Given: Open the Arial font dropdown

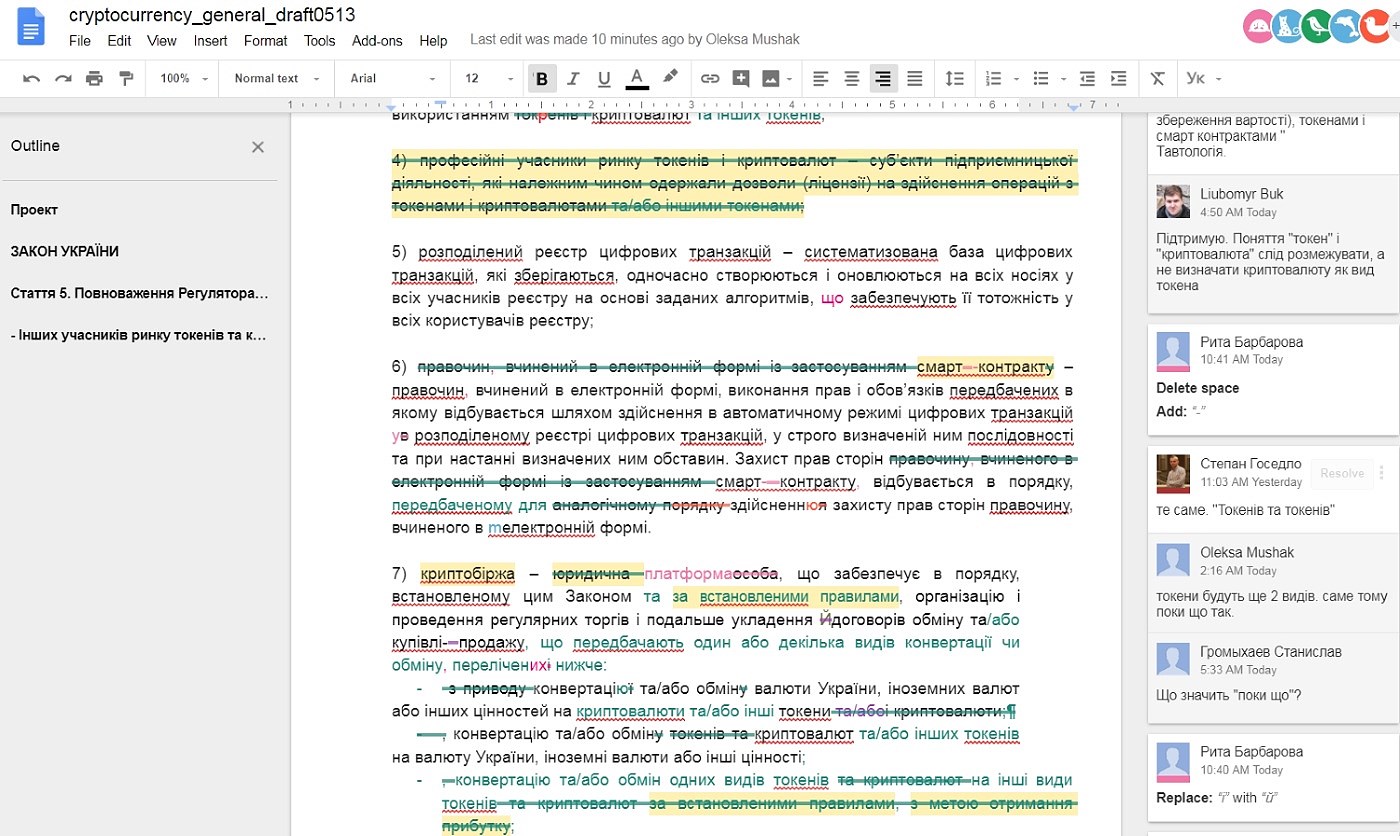Looking at the screenshot, I should click(392, 78).
